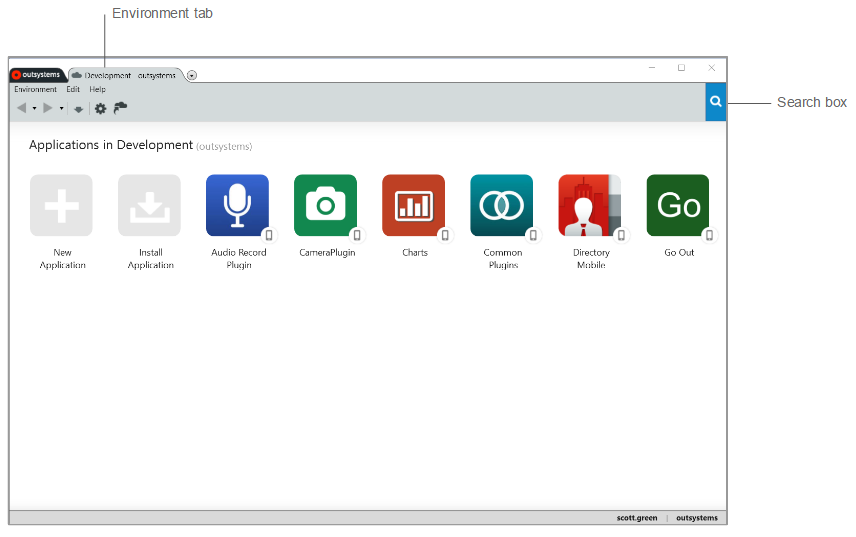This screenshot has width=856, height=537.
Task: Click the download arrow toolbar icon
Action: [x=79, y=109]
